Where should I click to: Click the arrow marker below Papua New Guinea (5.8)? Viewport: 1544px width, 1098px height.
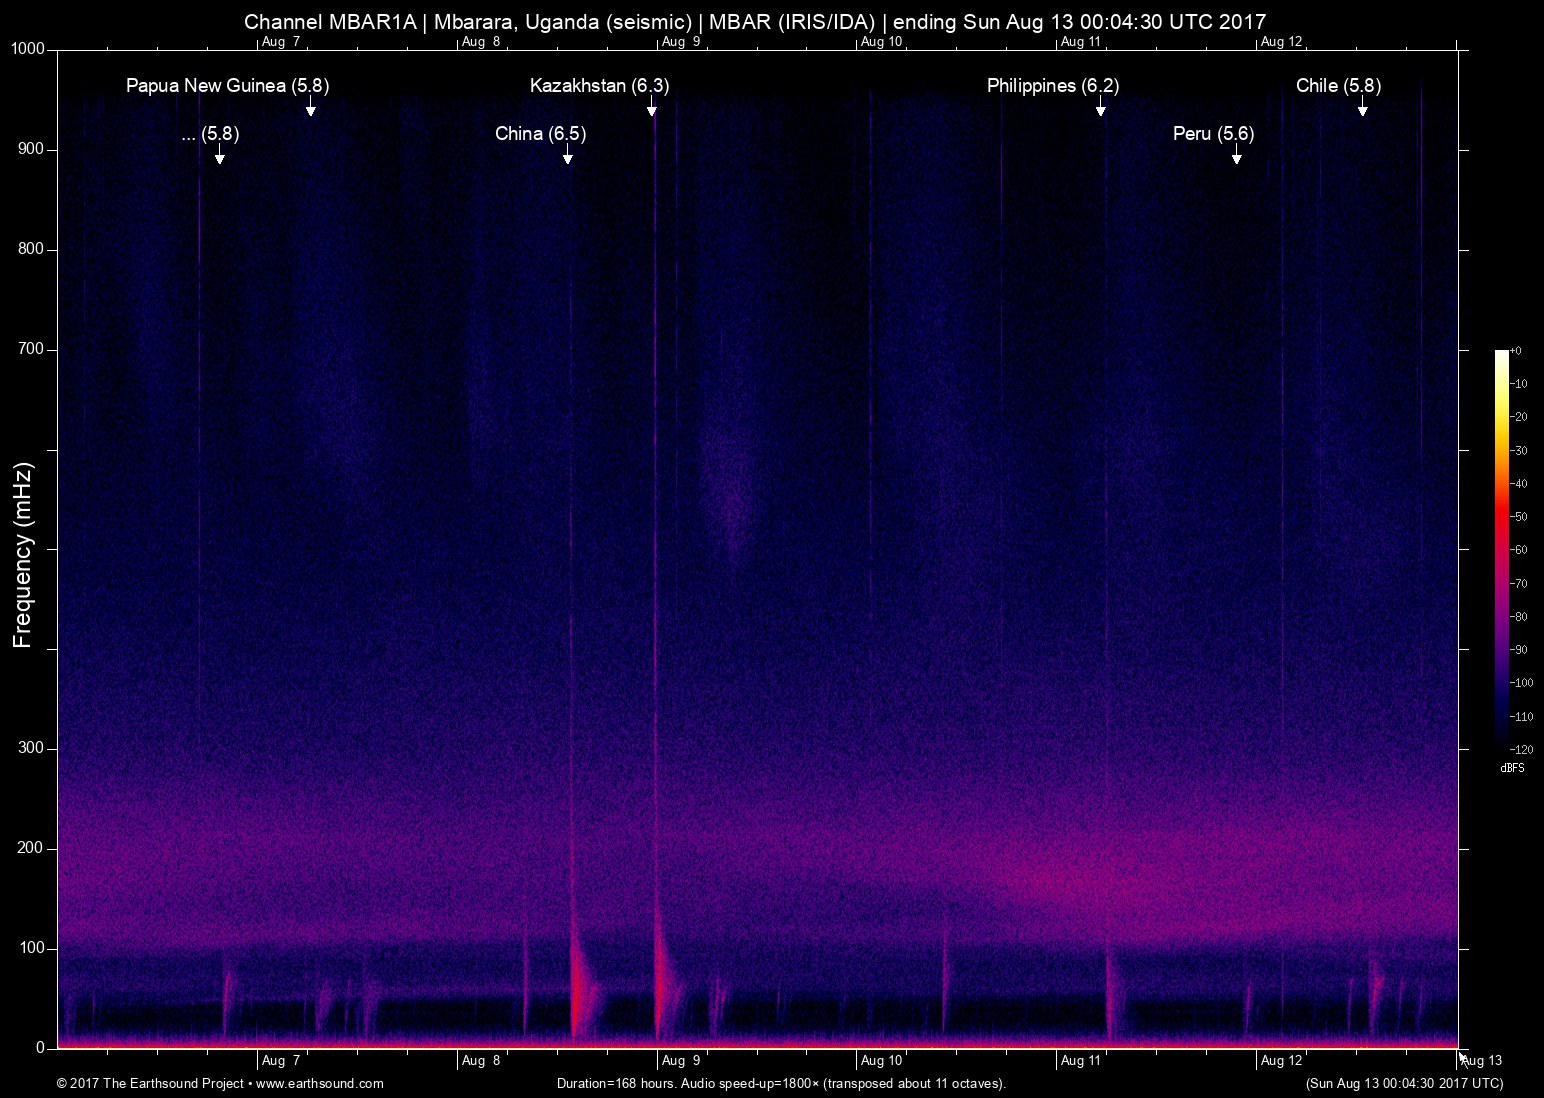pyautogui.click(x=311, y=107)
